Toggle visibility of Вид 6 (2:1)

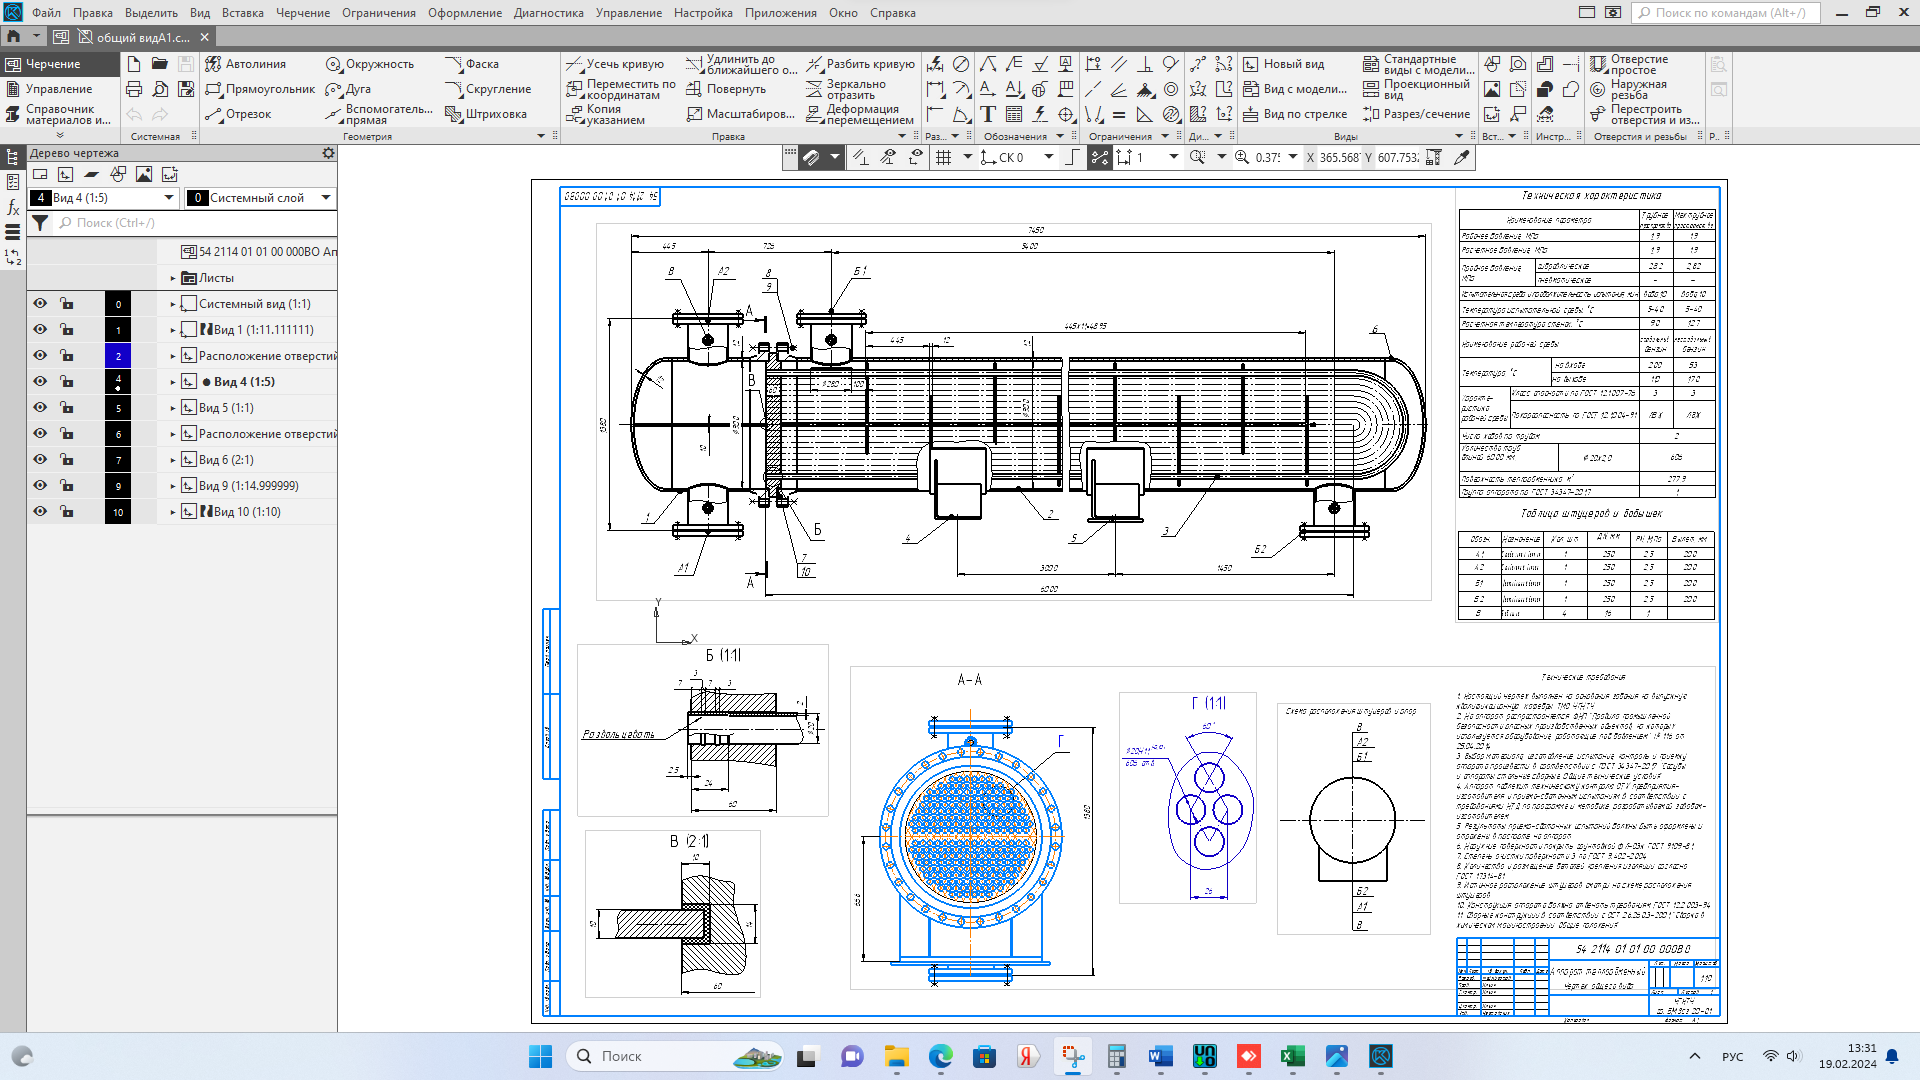(x=40, y=460)
